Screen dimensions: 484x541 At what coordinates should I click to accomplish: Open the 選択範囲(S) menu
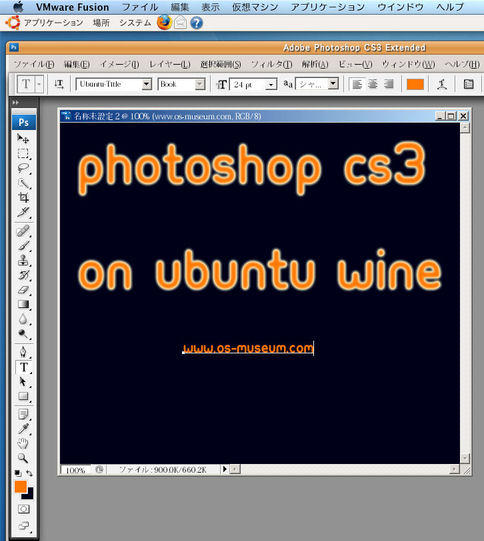click(221, 65)
